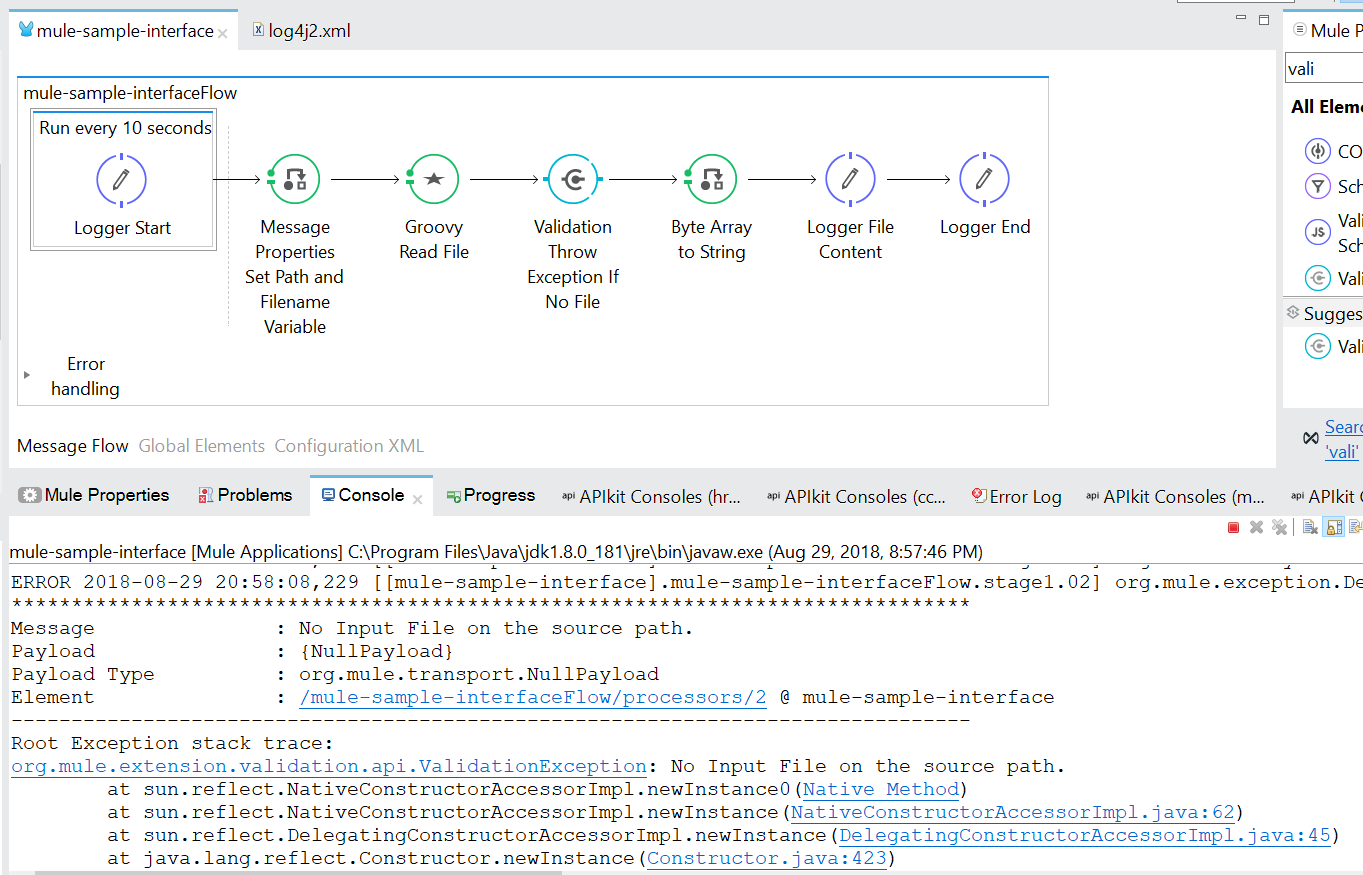
Task: Clear the console output
Action: coord(1309,527)
